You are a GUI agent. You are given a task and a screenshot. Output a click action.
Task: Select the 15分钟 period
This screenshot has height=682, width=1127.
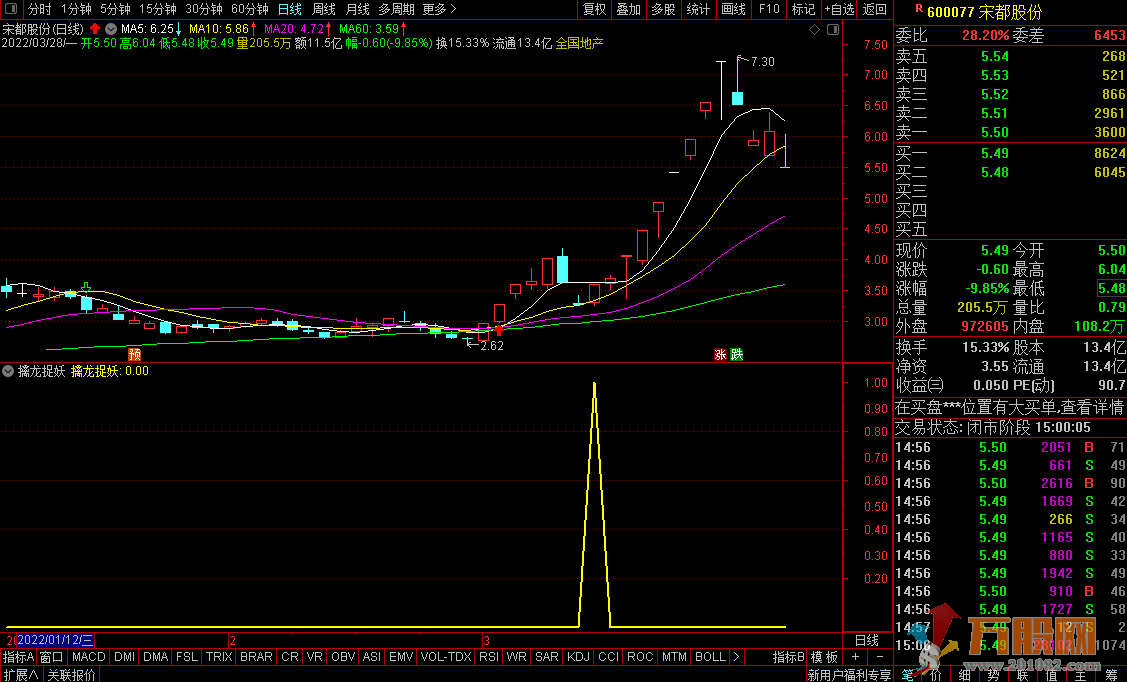157,9
